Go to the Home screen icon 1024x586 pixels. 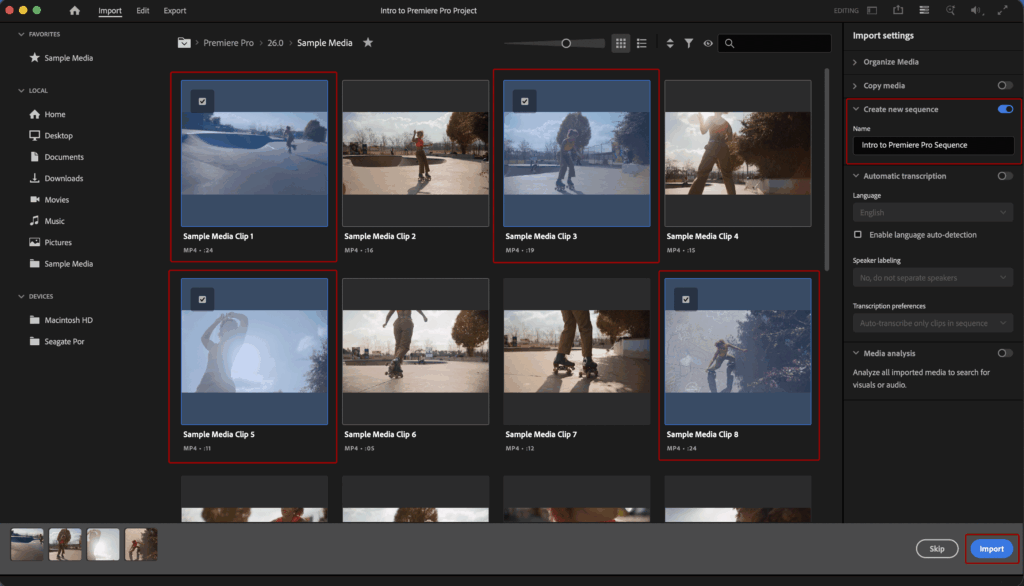pos(74,10)
